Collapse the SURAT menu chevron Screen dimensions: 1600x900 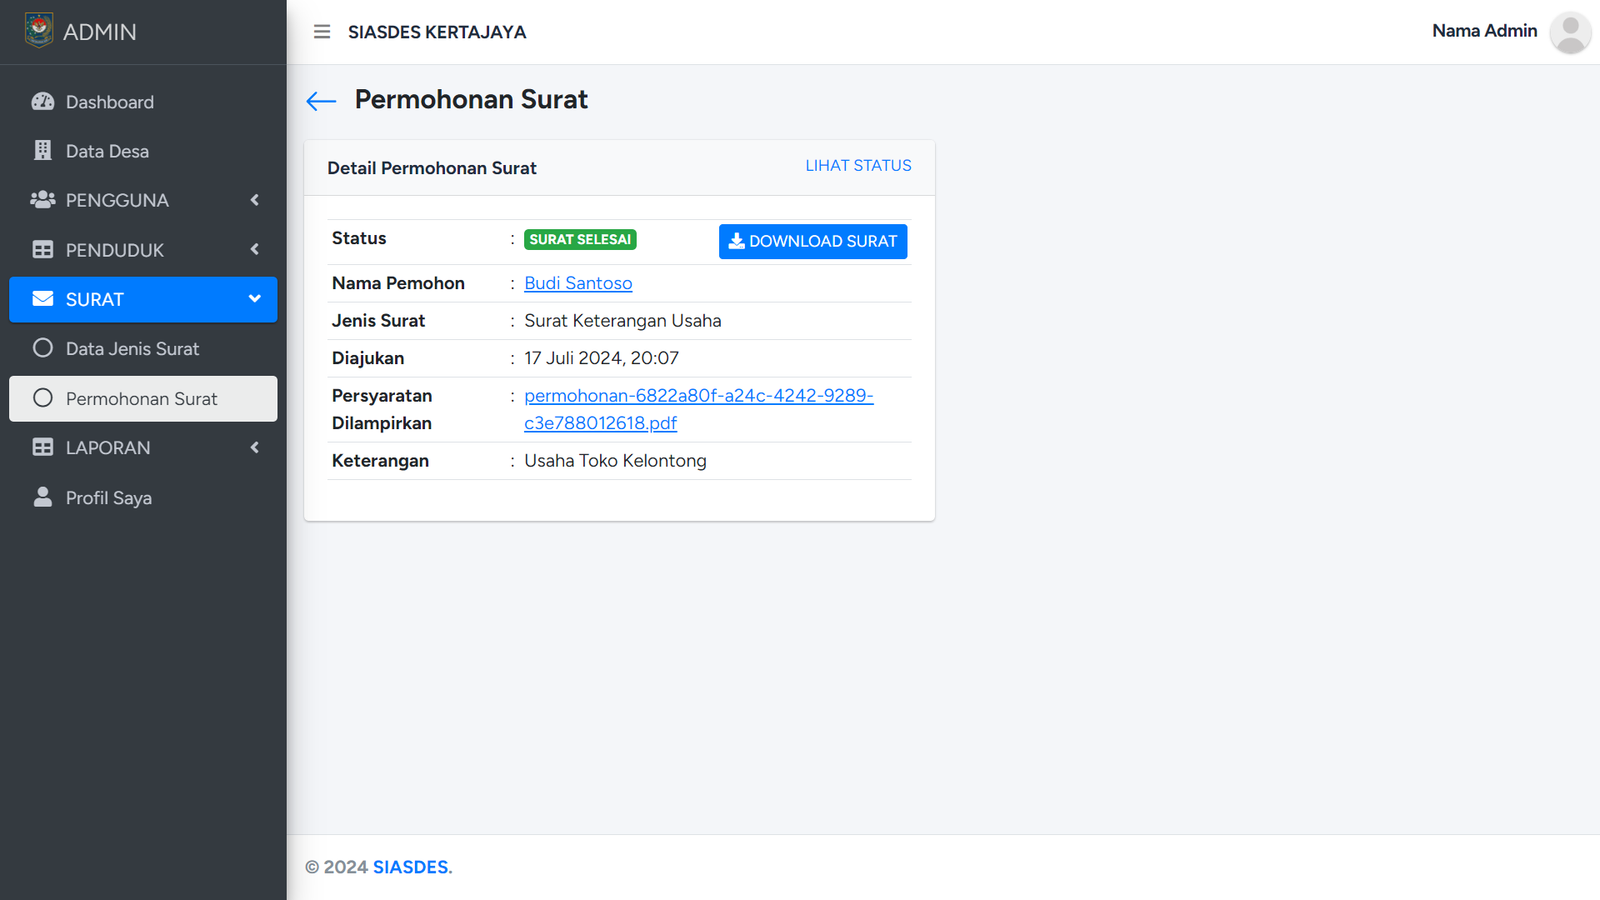(x=255, y=299)
